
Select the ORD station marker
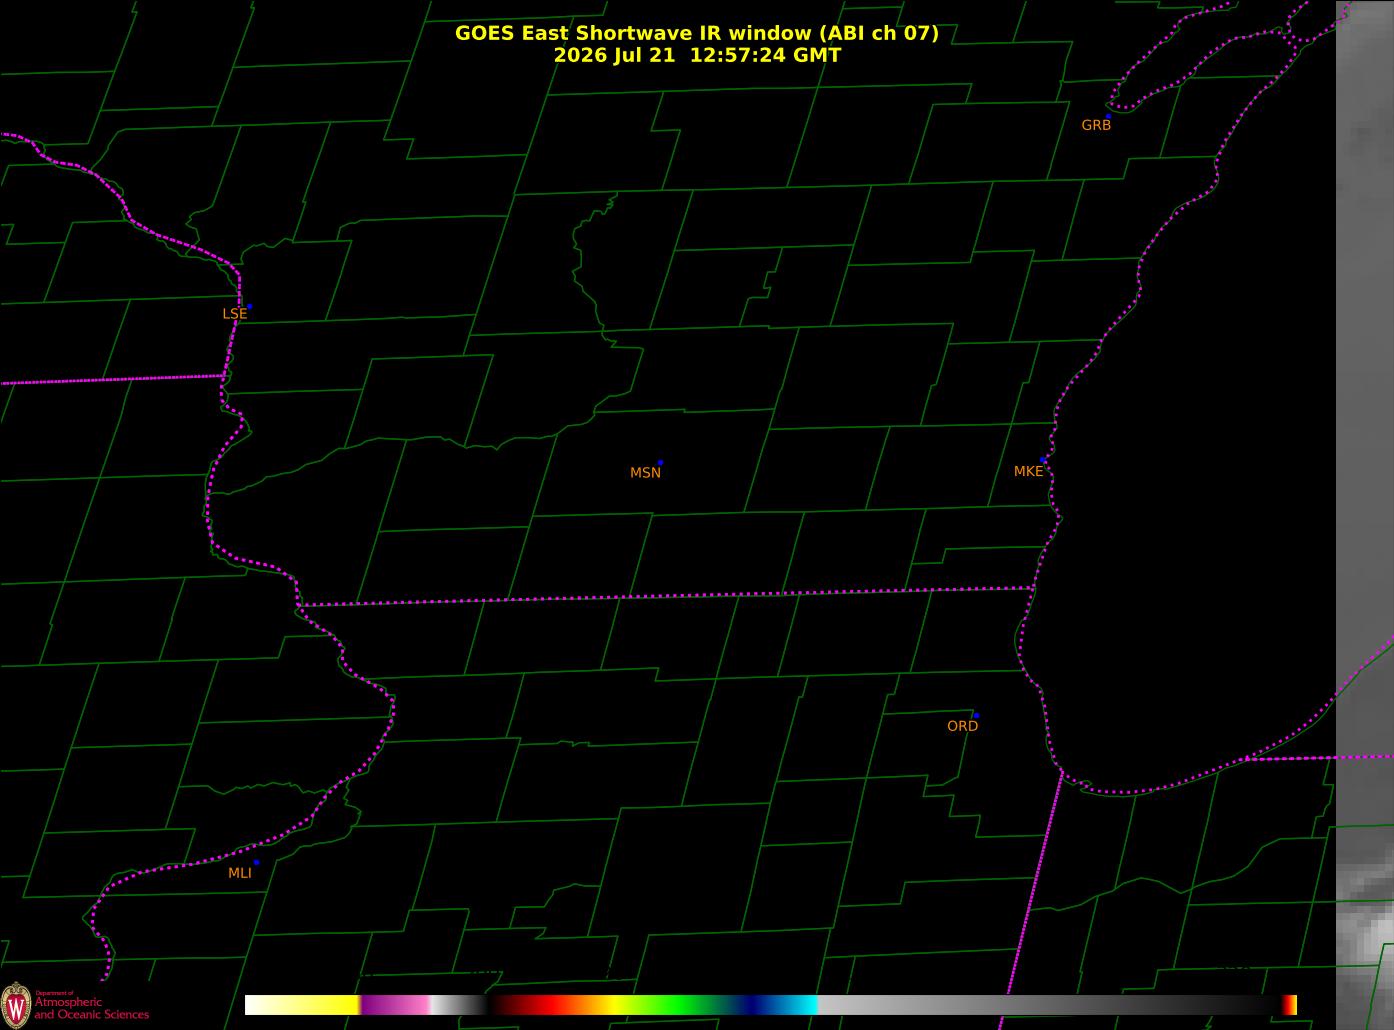tap(976, 716)
